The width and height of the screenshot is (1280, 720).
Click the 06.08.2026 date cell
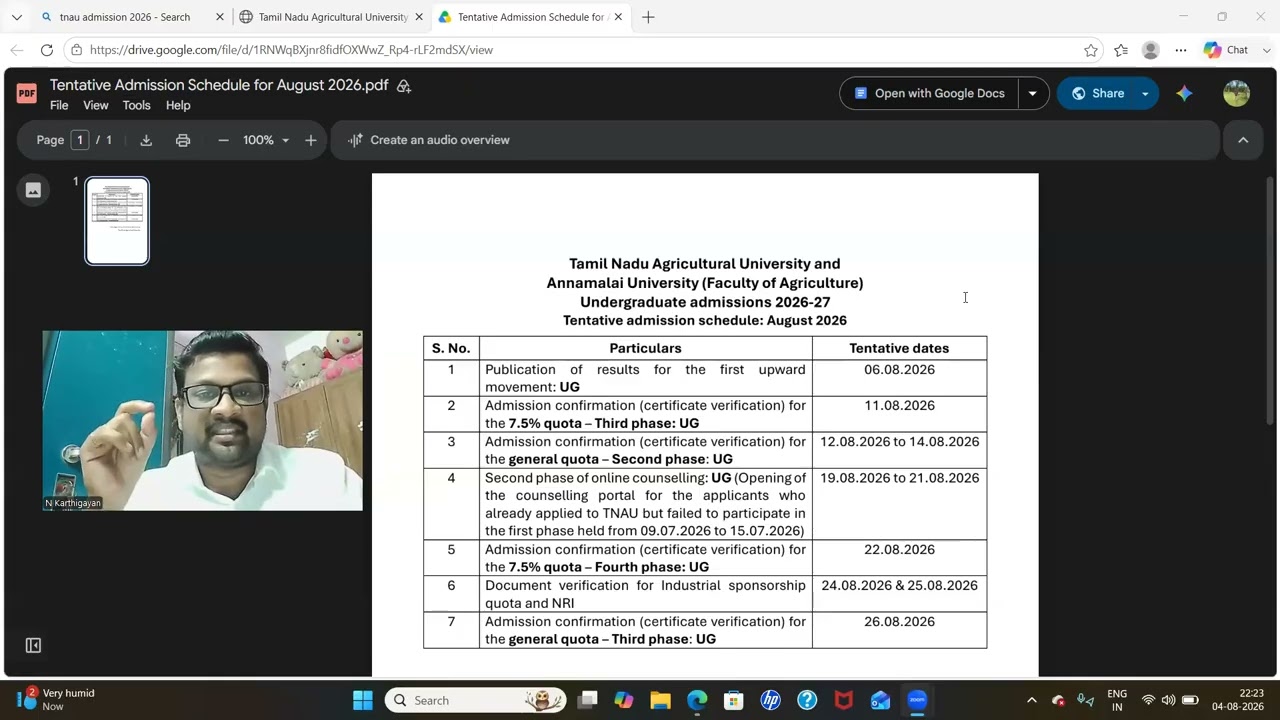899,378
